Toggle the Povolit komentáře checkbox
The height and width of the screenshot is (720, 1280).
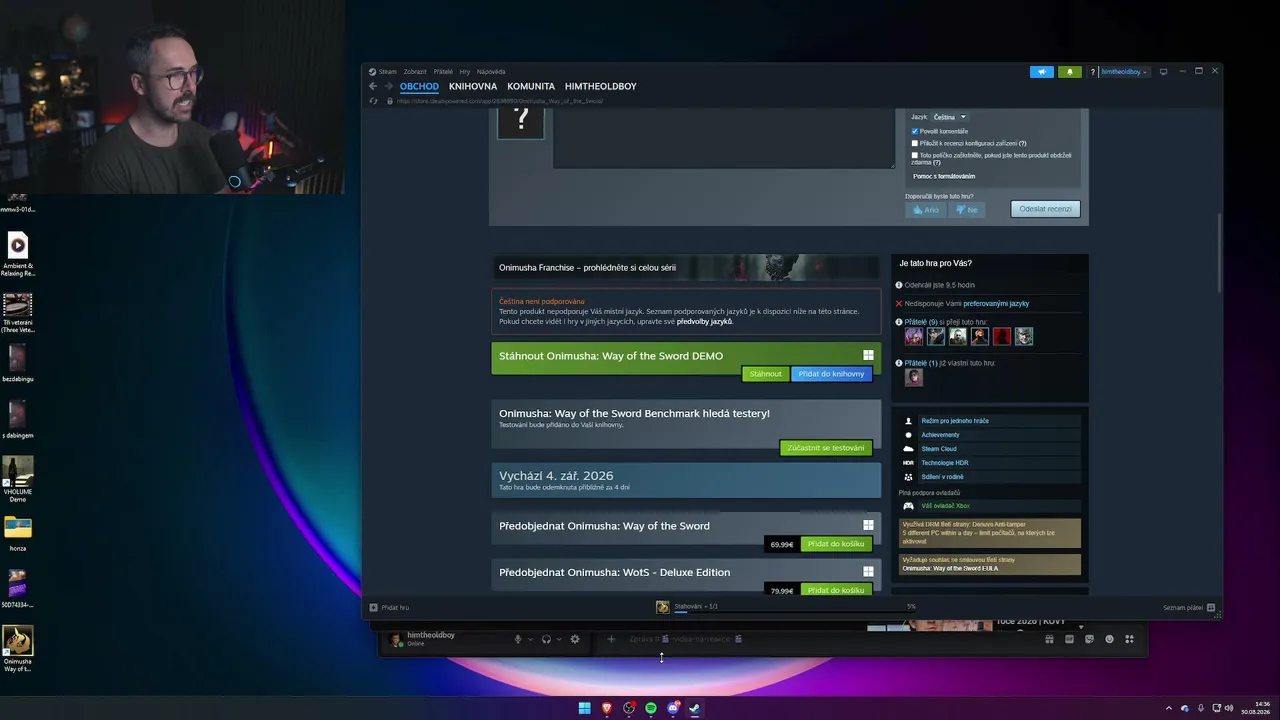pos(915,131)
